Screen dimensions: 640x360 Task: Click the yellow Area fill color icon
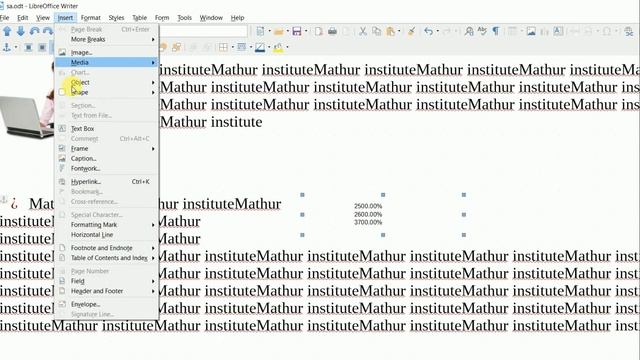[x=278, y=47]
